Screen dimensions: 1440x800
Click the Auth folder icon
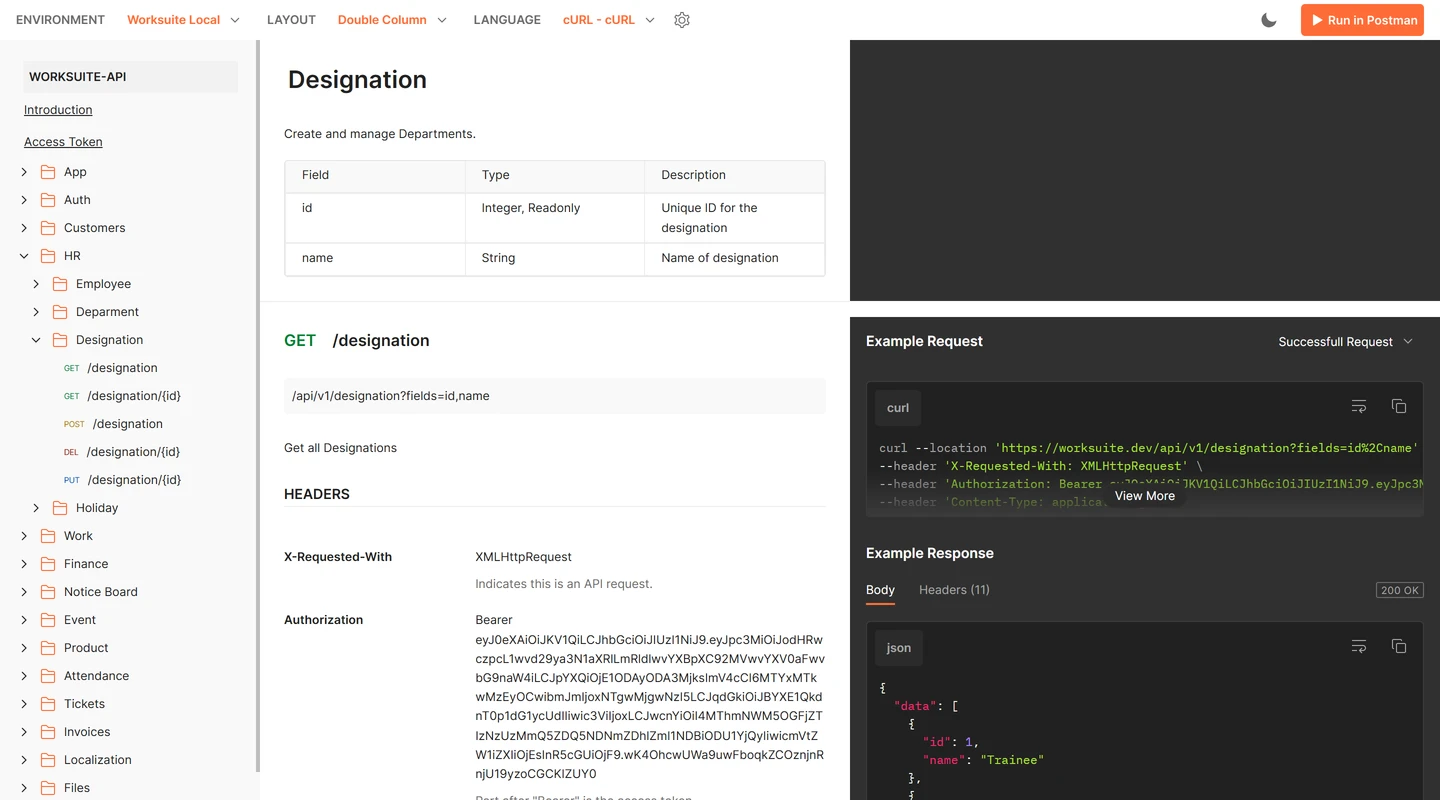(47, 200)
